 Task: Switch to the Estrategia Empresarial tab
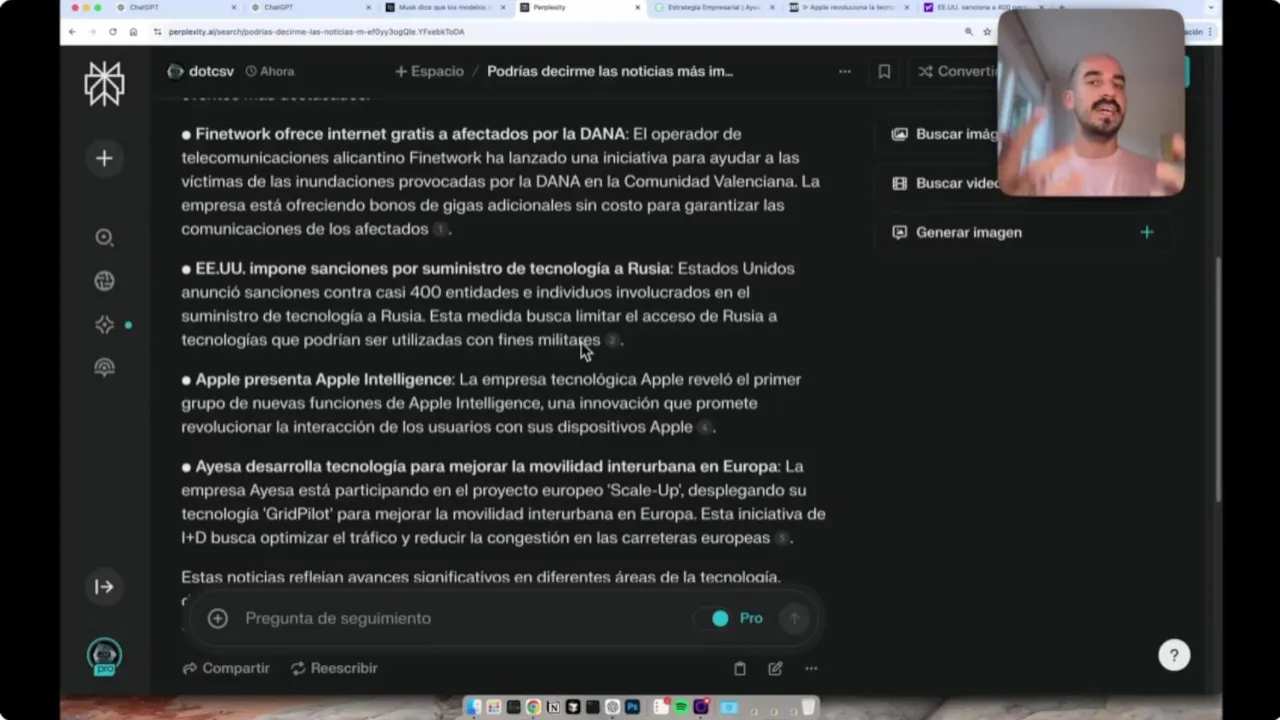(x=711, y=7)
